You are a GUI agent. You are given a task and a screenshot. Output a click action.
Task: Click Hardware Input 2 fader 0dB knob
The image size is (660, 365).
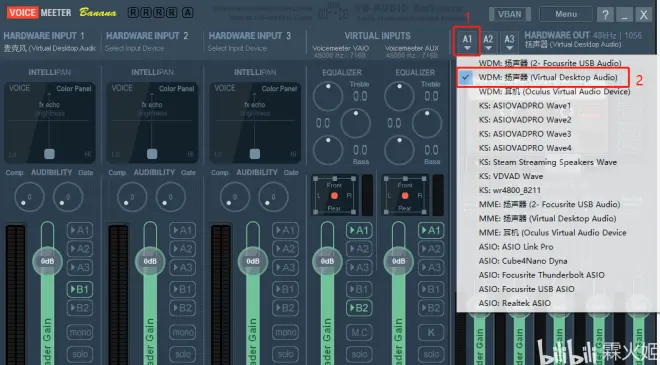150,261
